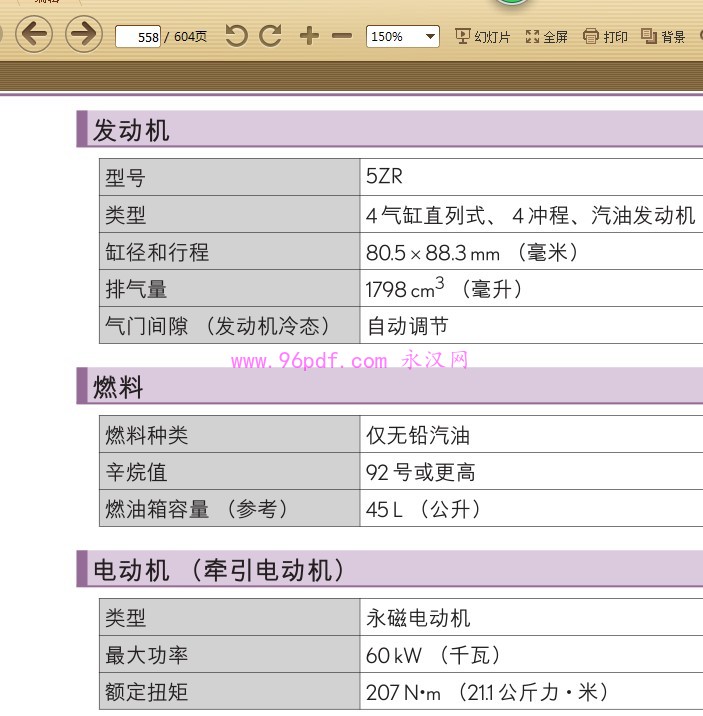Click the 5ZR engine model cell

point(385,177)
